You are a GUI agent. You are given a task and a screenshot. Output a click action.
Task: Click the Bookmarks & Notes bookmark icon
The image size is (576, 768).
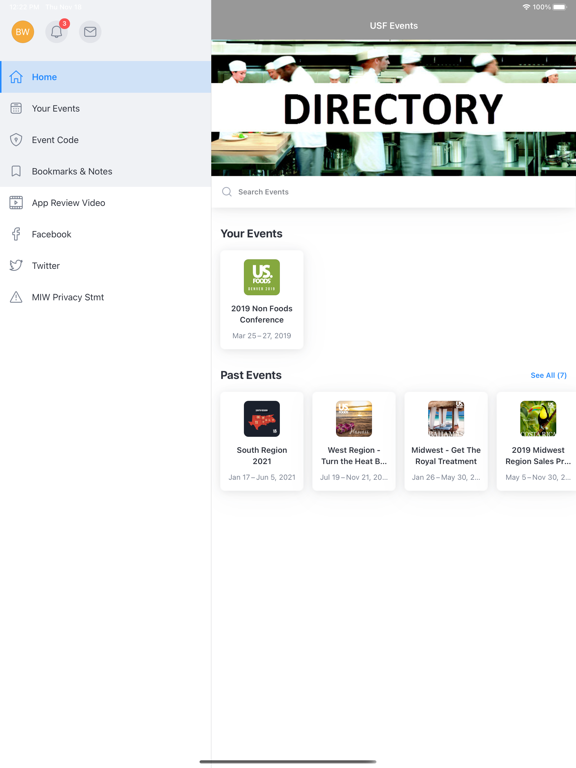pos(16,171)
